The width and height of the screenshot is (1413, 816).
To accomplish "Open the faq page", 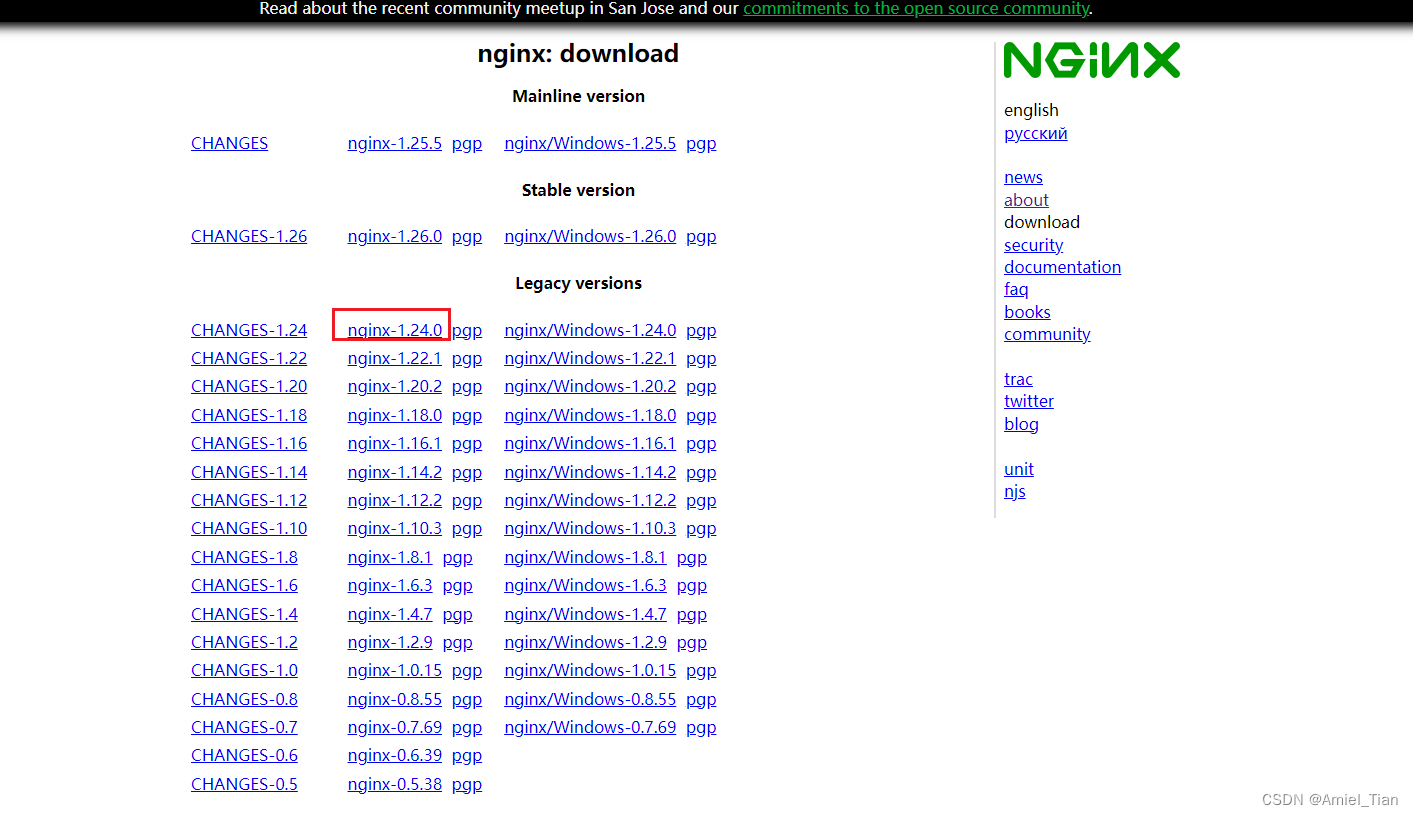I will (1016, 289).
